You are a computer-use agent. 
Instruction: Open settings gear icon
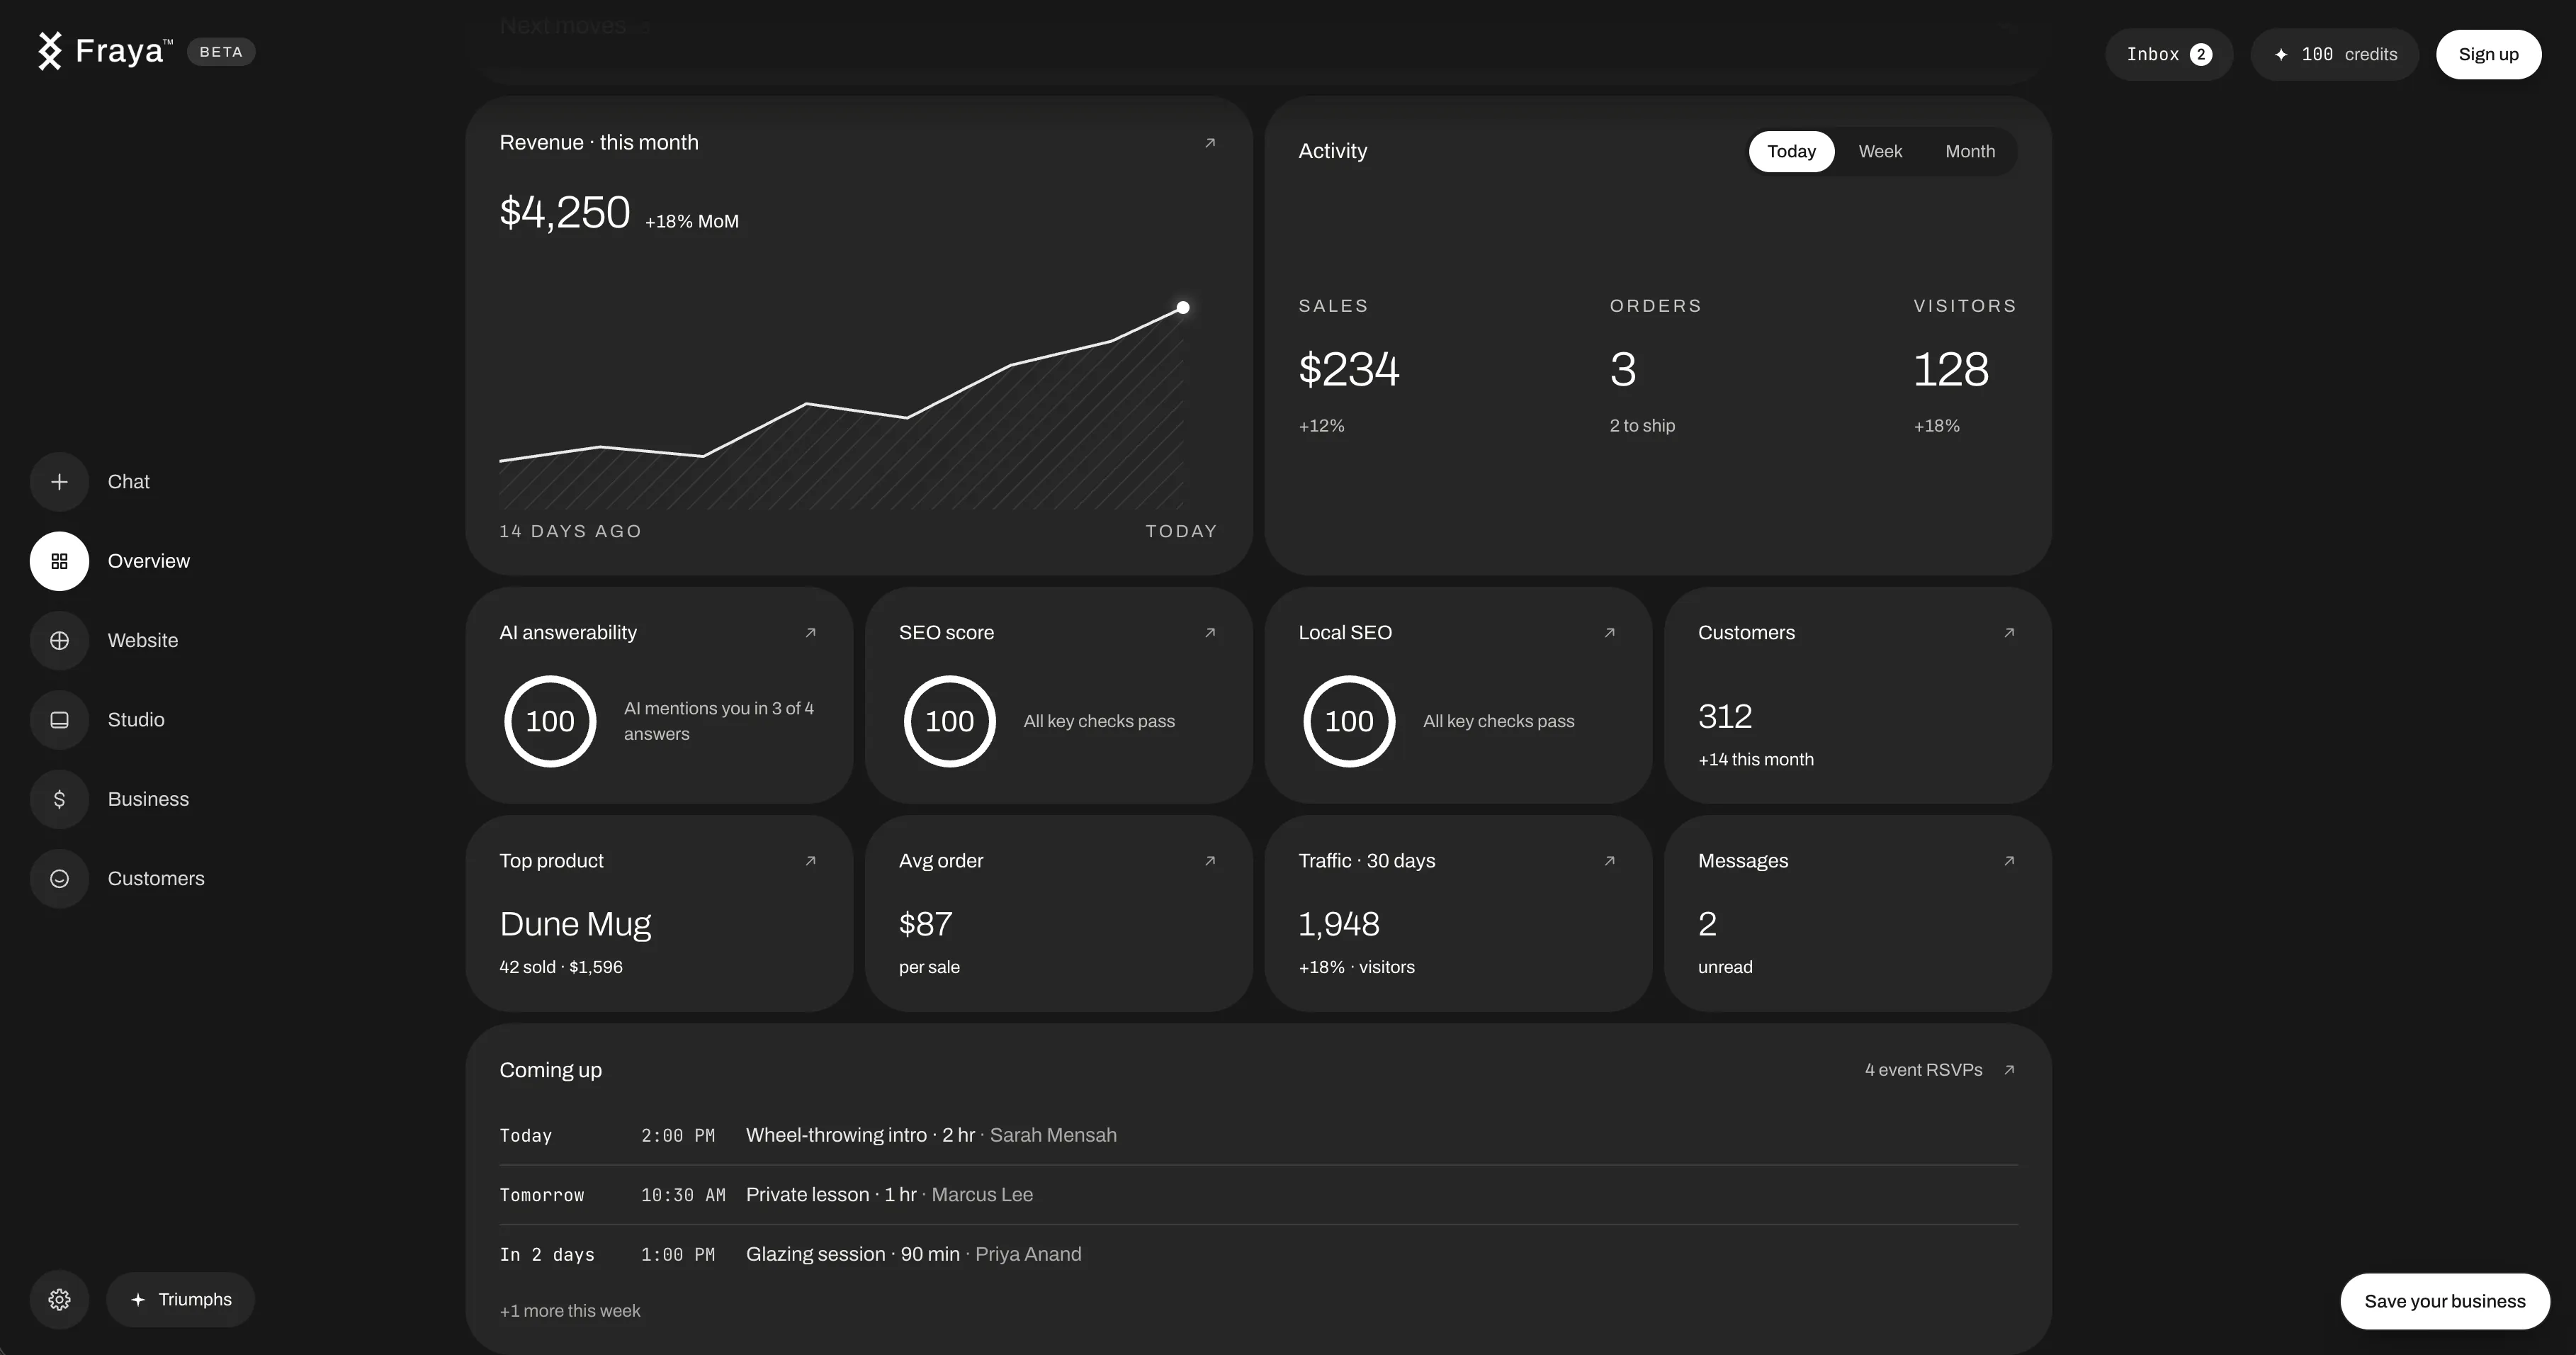point(59,1299)
